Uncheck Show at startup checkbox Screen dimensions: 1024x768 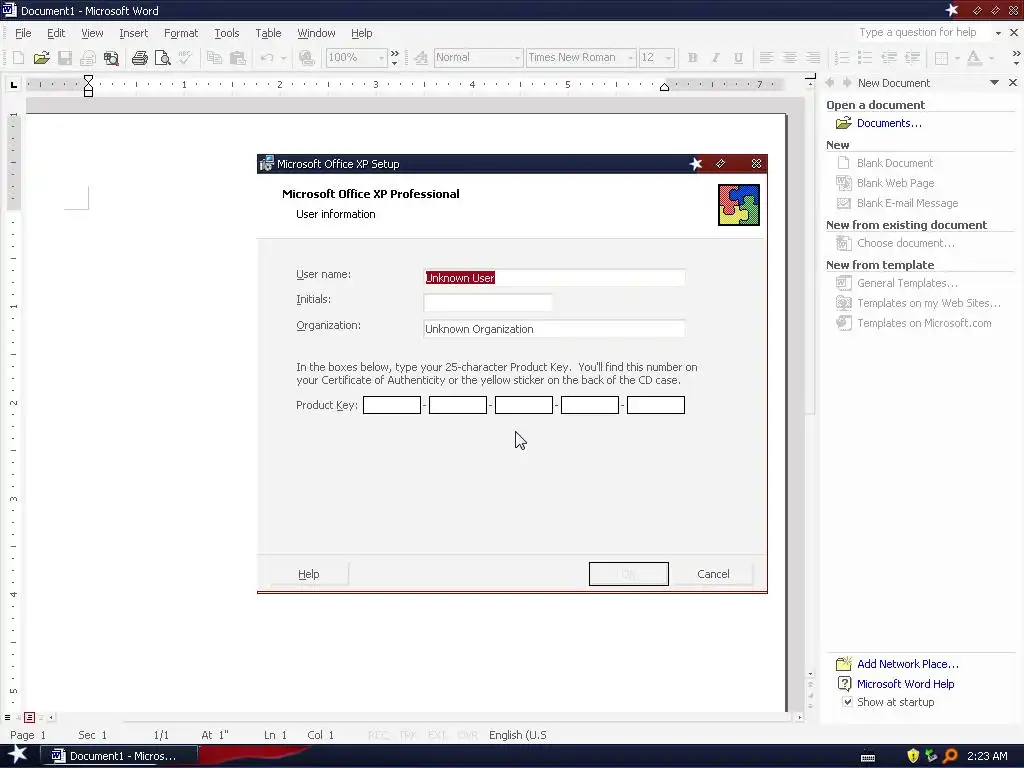847,702
